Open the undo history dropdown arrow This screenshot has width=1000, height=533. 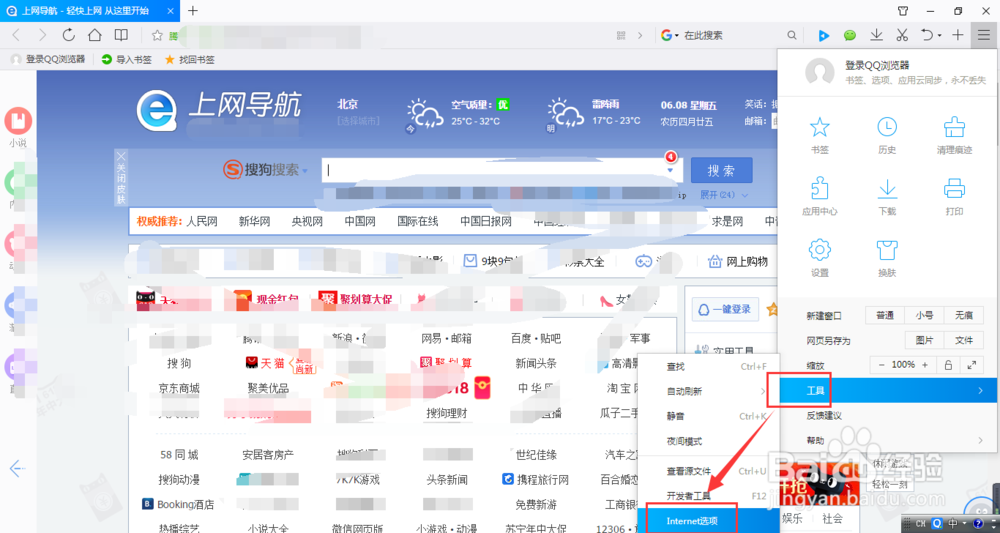[939, 36]
